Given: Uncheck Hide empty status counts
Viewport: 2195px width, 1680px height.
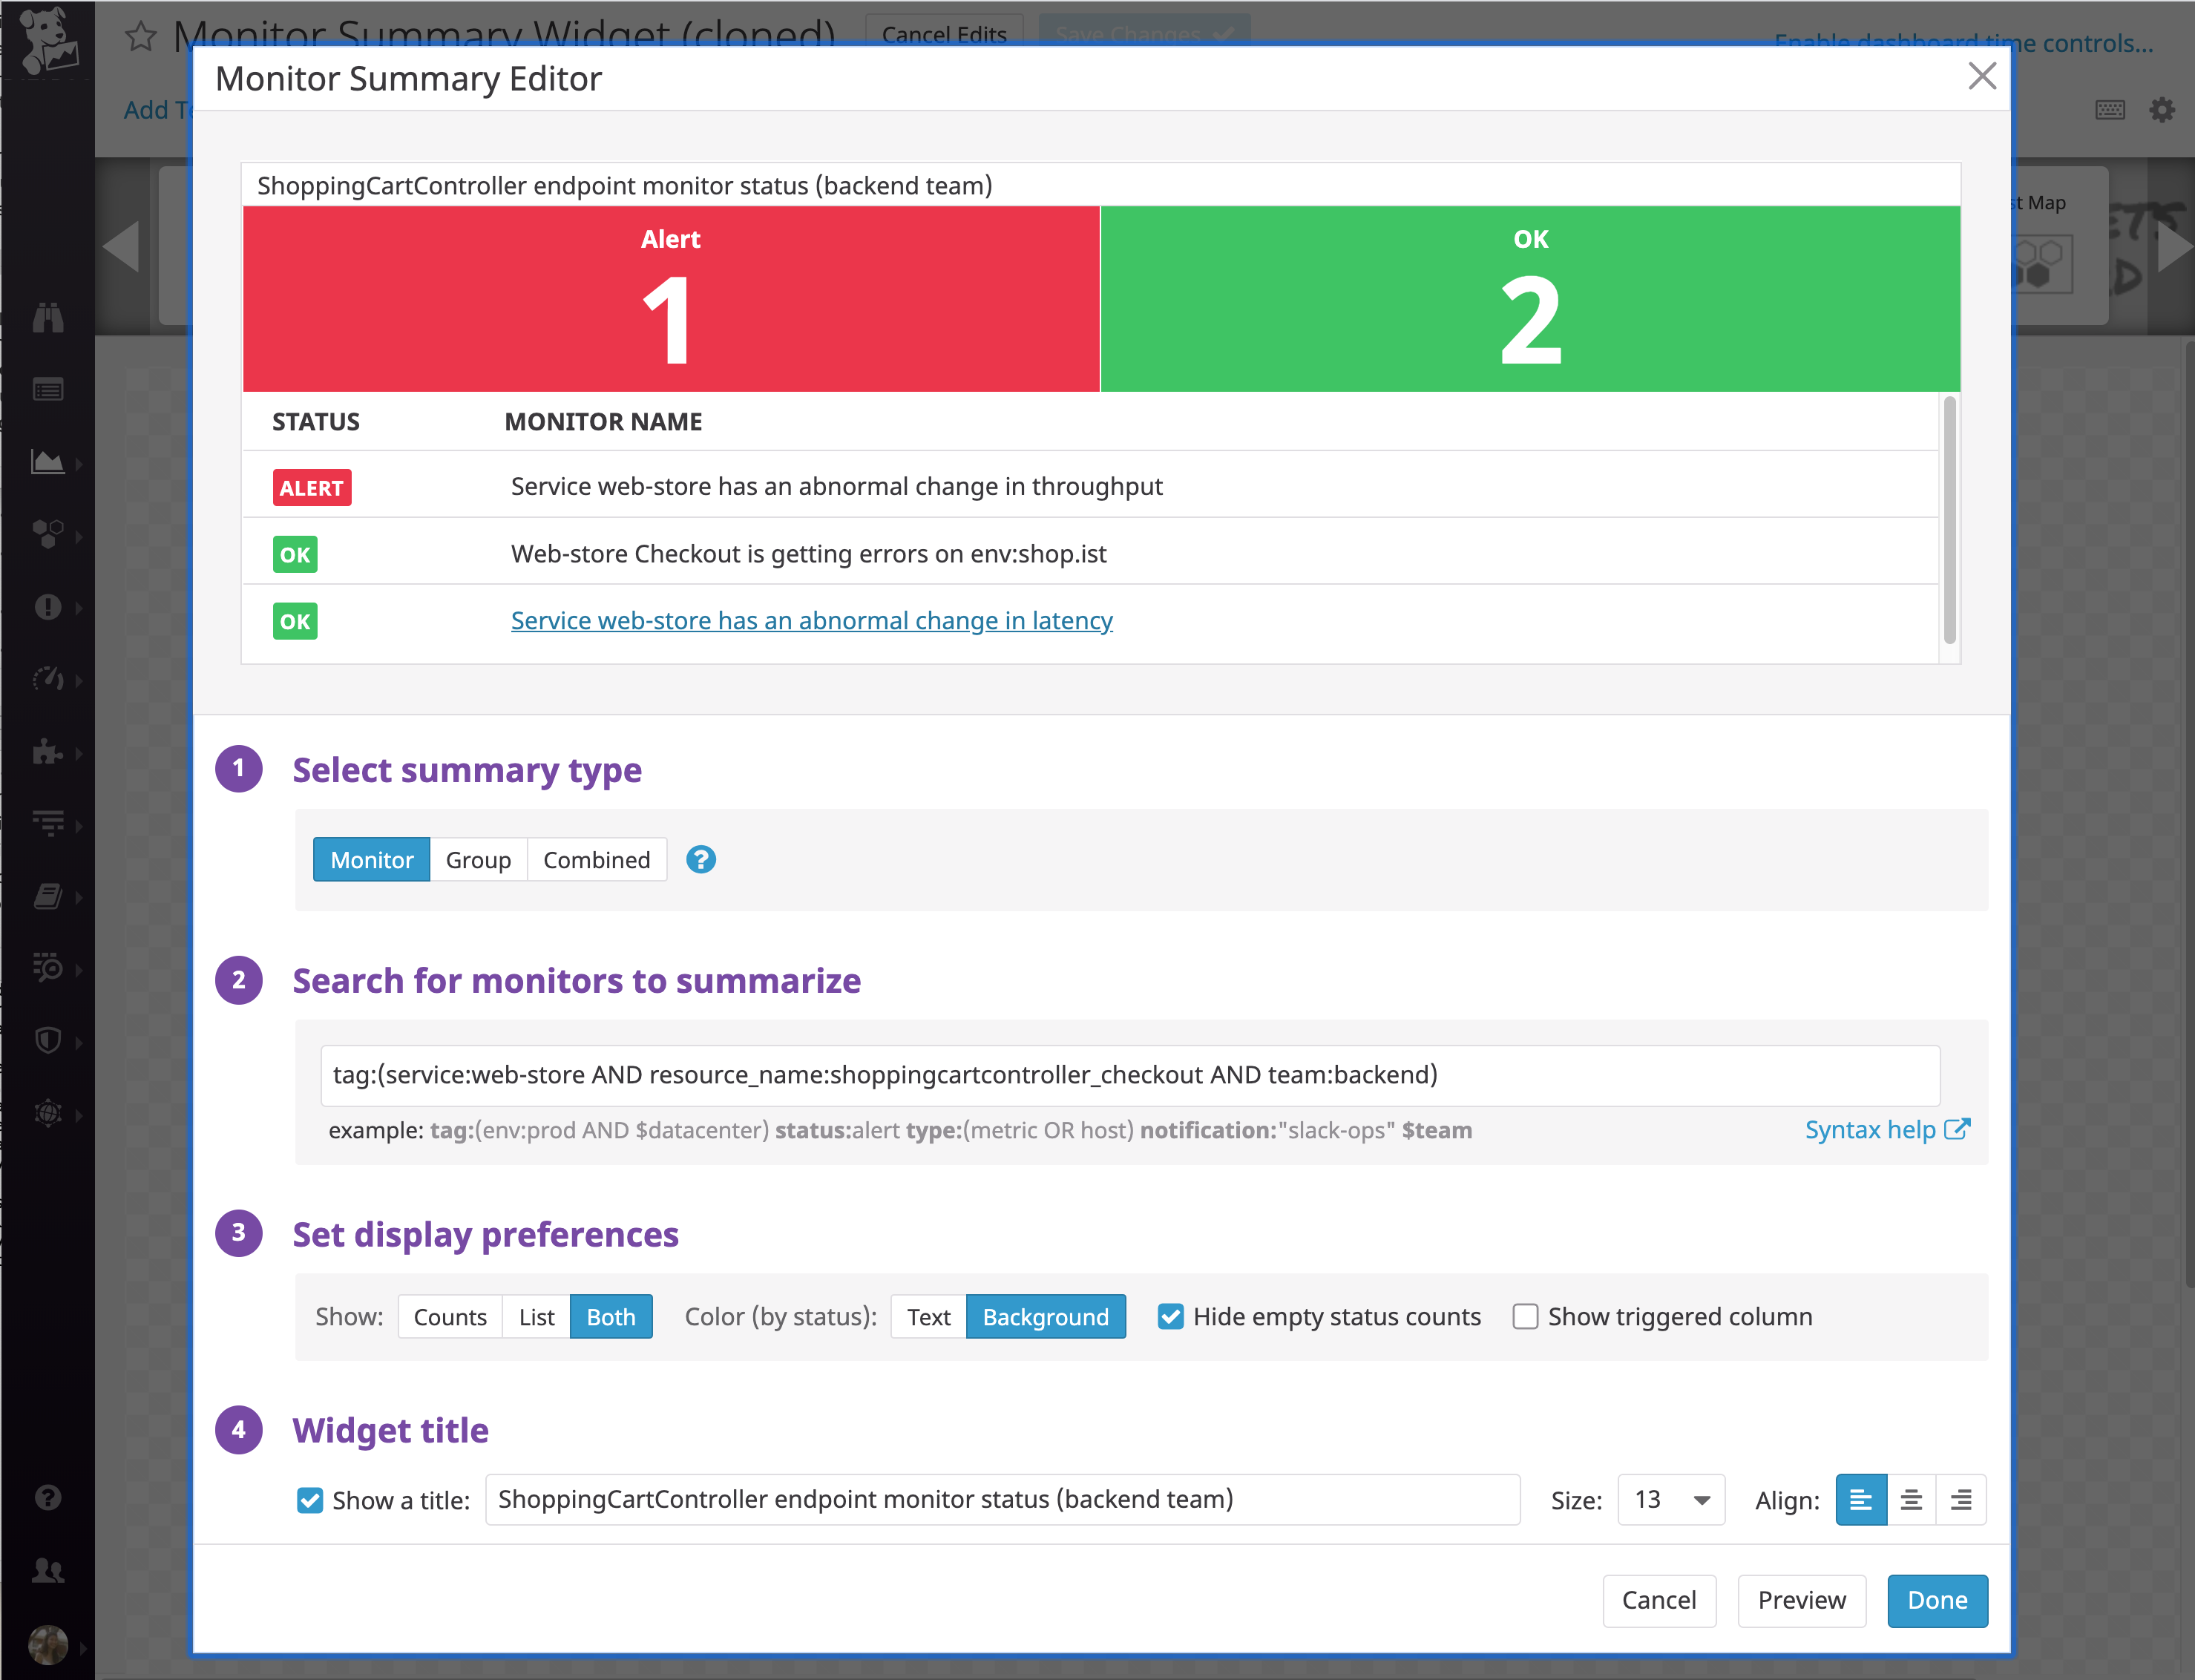Looking at the screenshot, I should tap(1171, 1317).
